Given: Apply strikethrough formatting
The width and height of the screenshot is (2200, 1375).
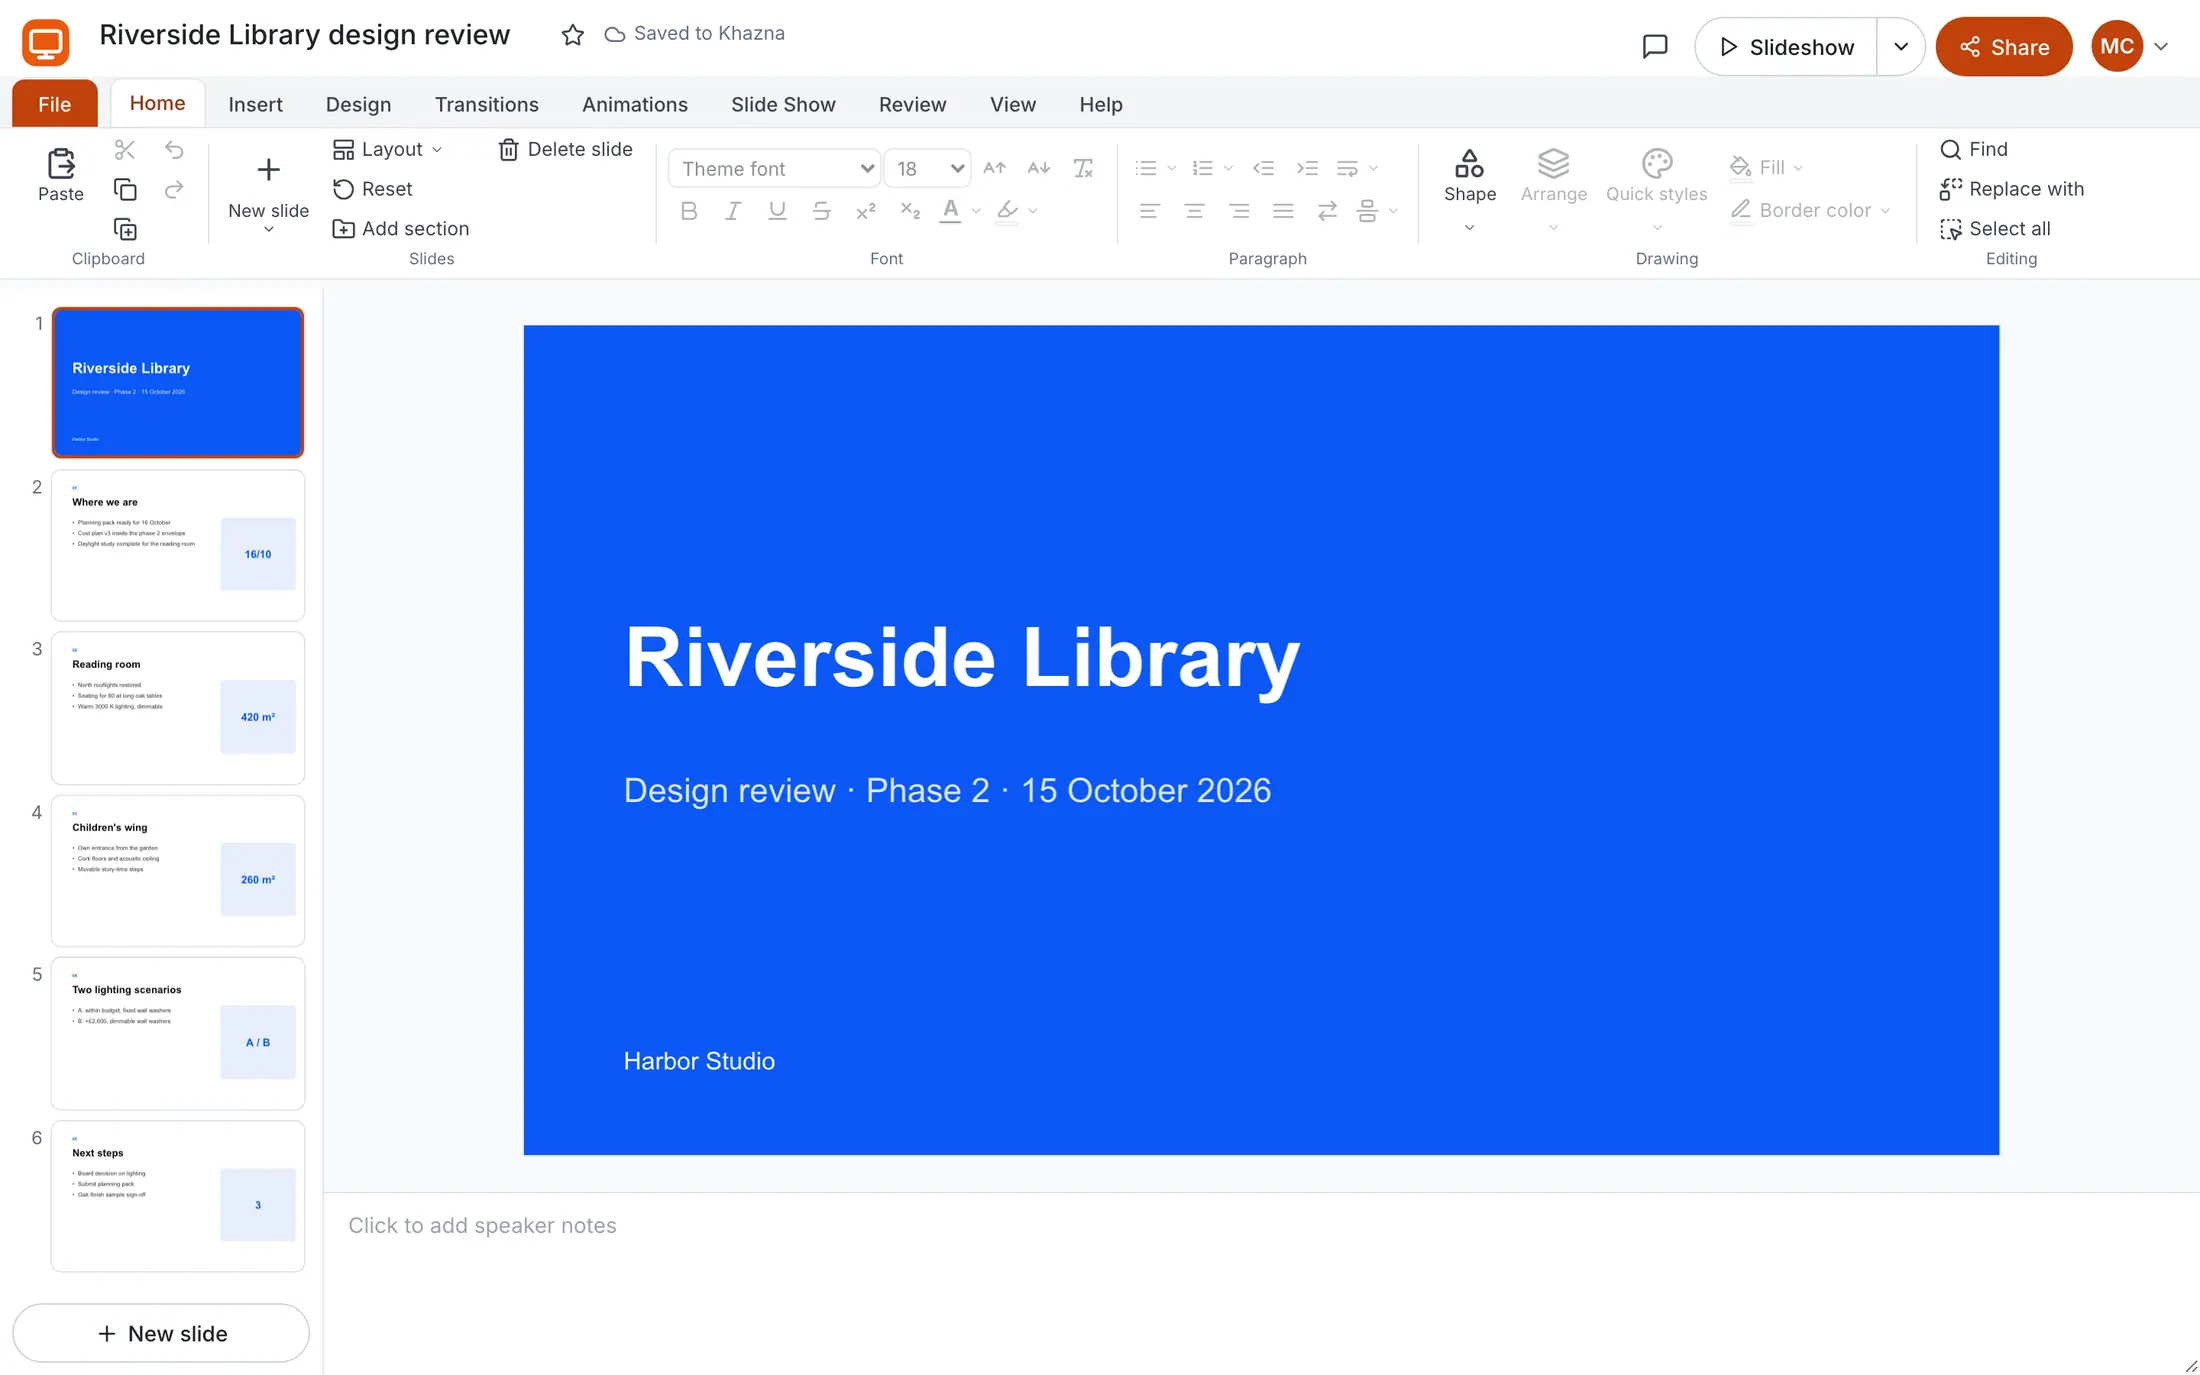Looking at the screenshot, I should 821,211.
